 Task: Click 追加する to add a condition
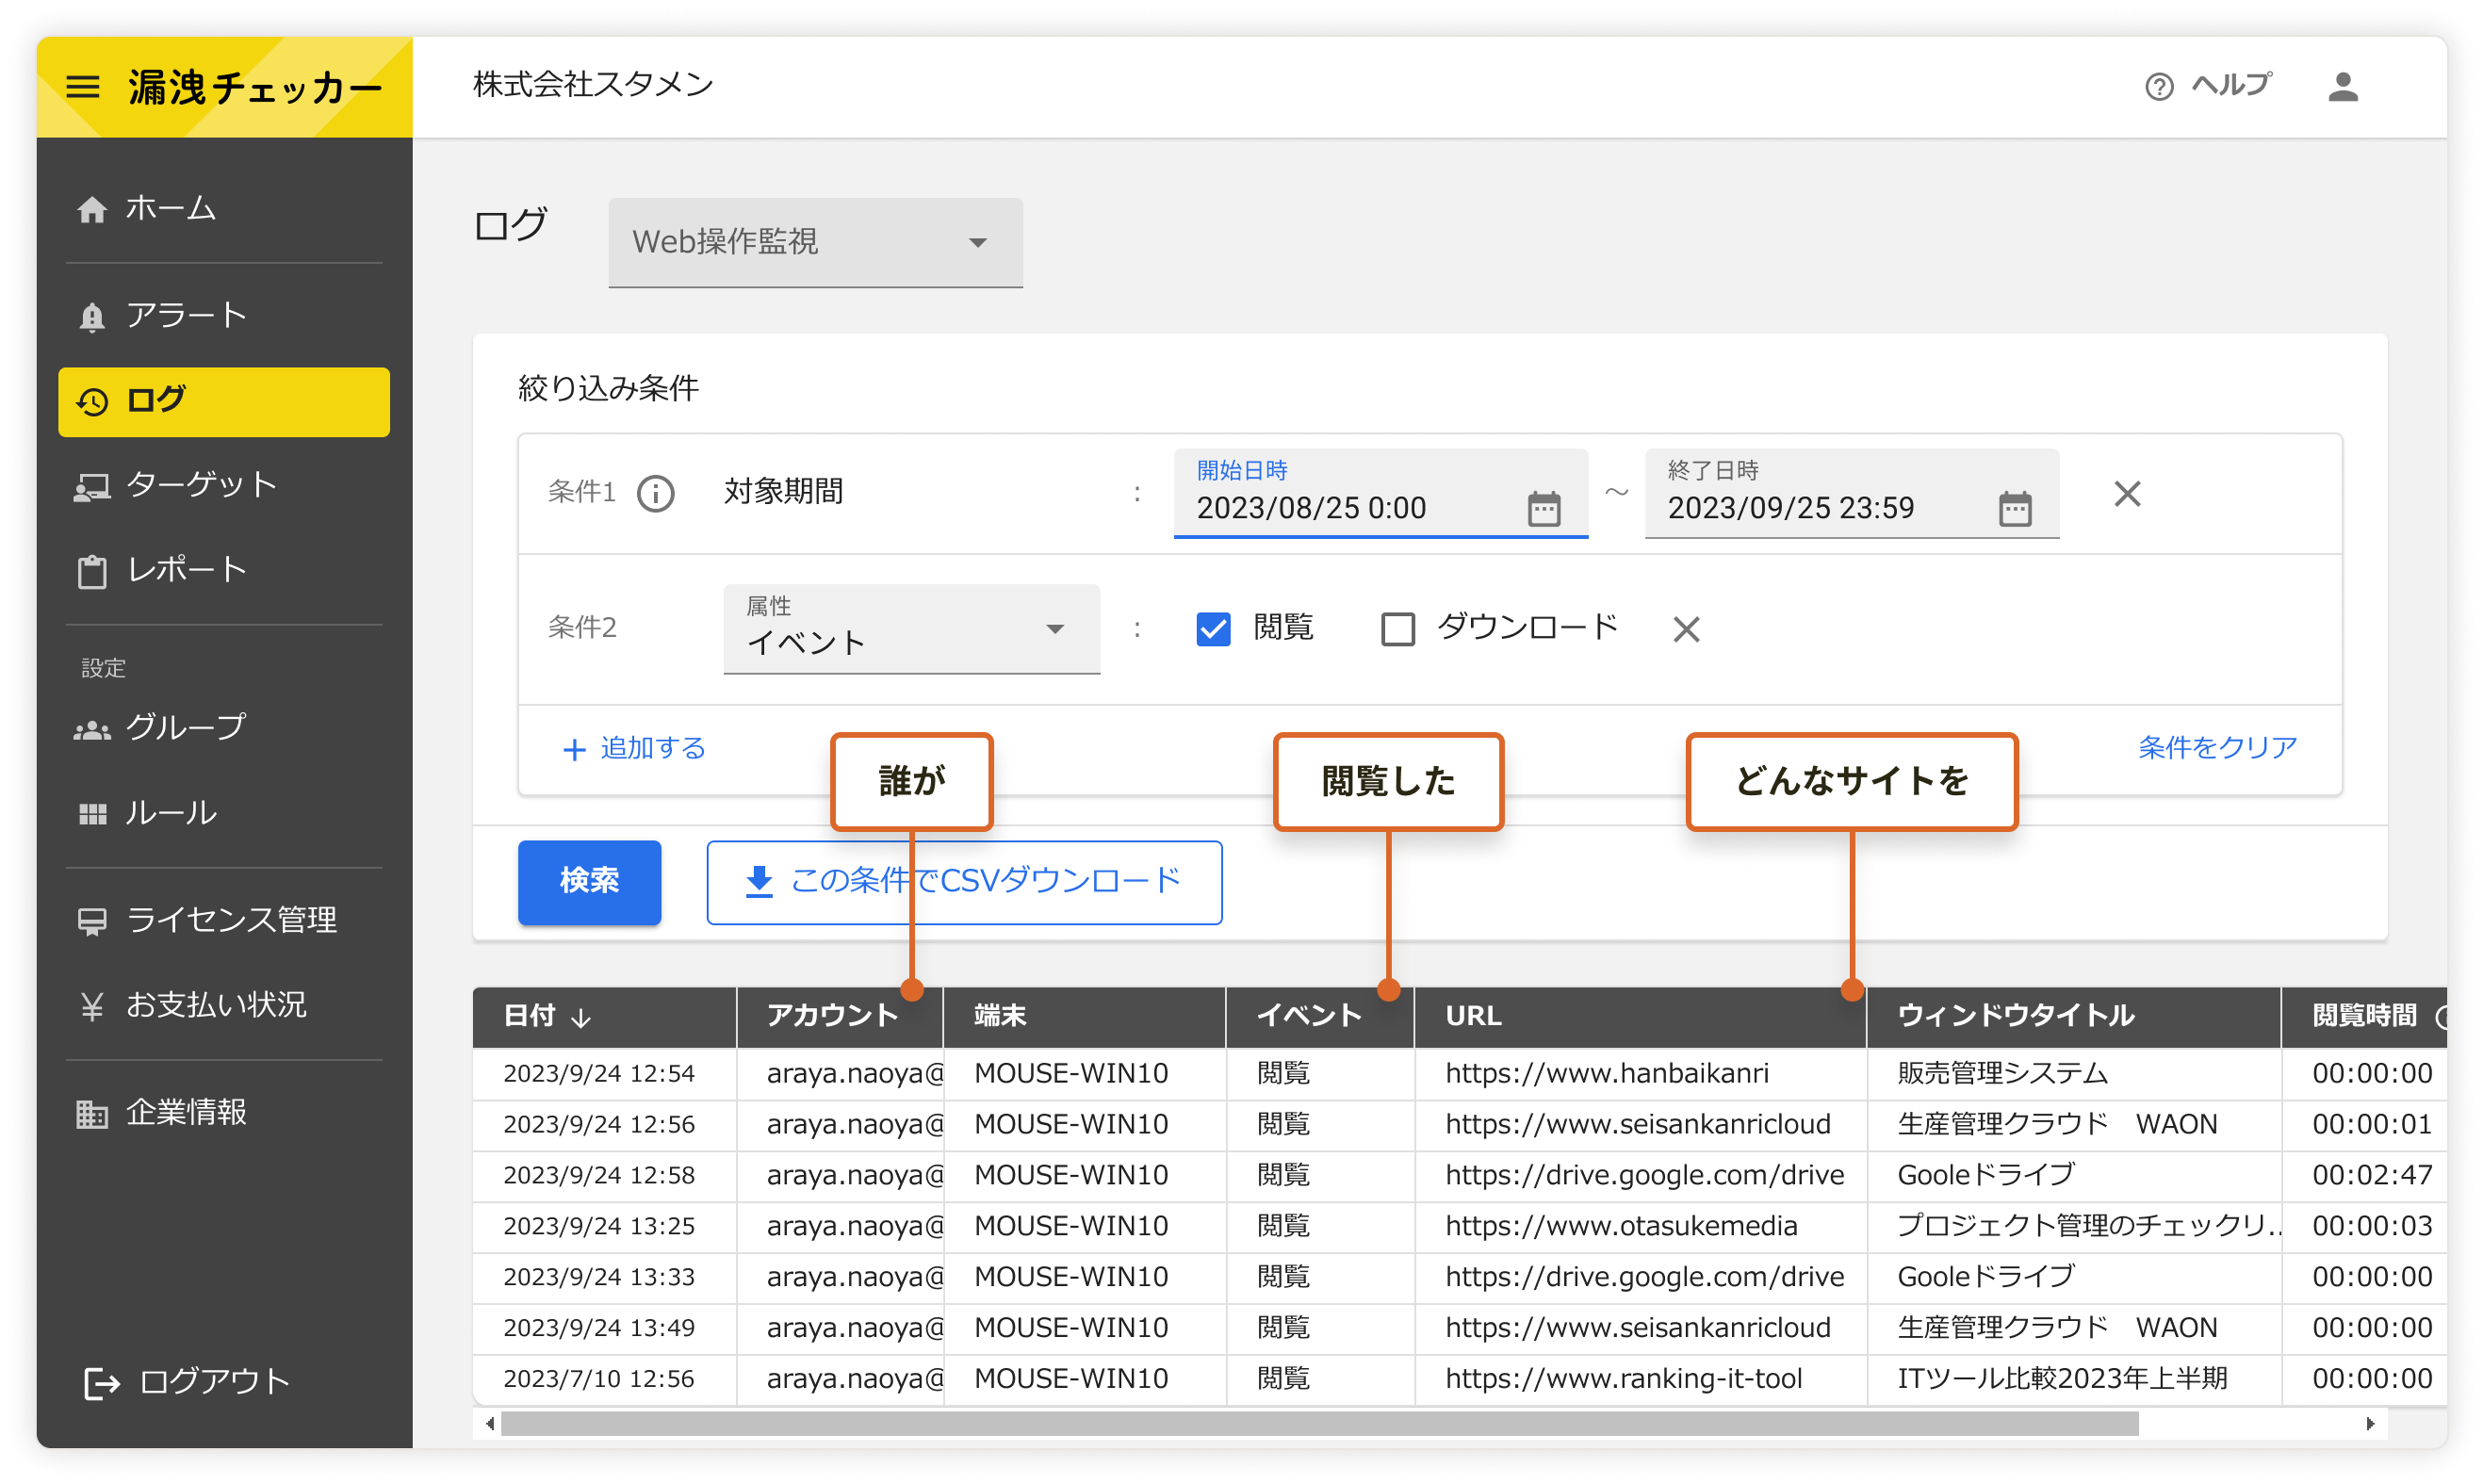point(634,748)
